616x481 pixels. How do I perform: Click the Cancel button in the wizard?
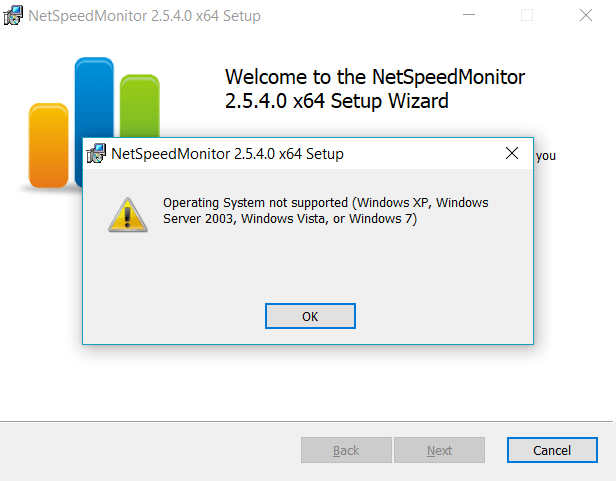[552, 450]
